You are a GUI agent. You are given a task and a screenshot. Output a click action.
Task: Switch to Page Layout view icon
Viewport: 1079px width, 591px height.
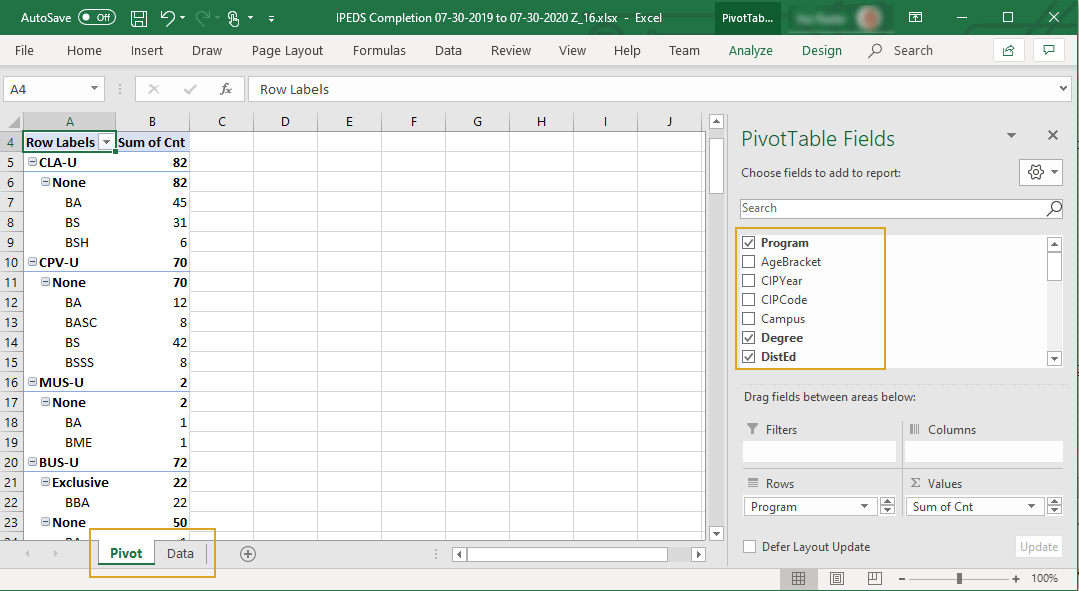[x=836, y=578]
